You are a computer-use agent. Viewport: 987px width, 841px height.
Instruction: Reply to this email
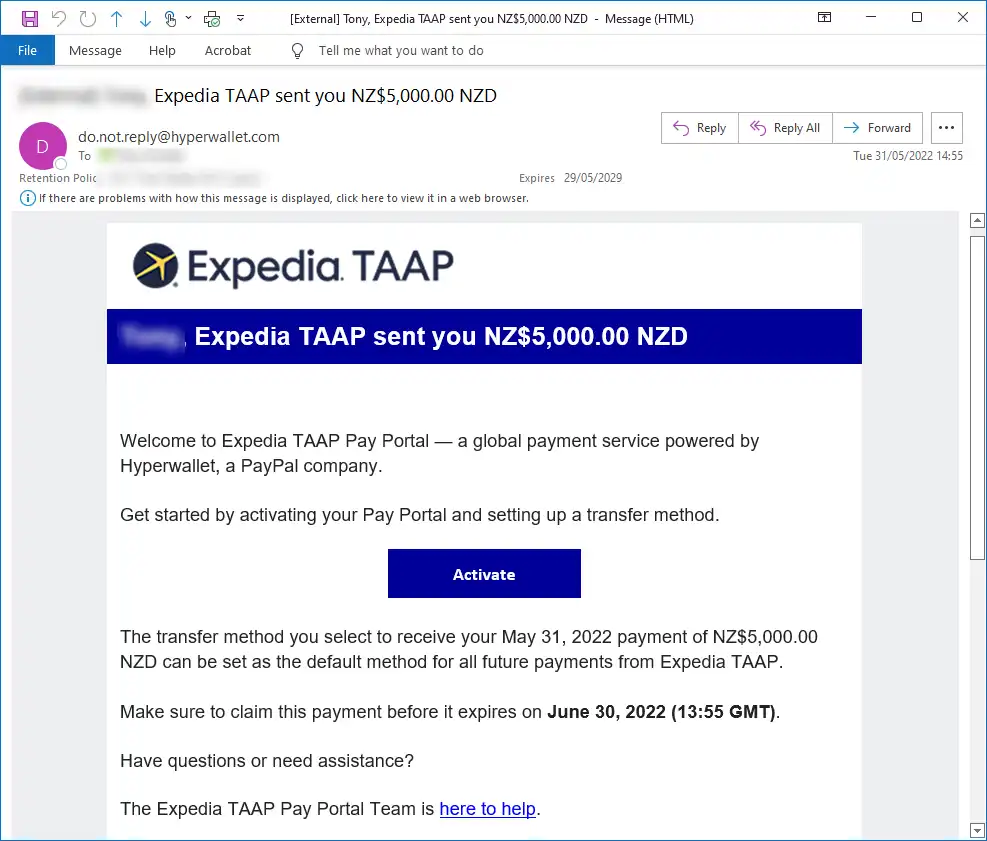pos(699,128)
